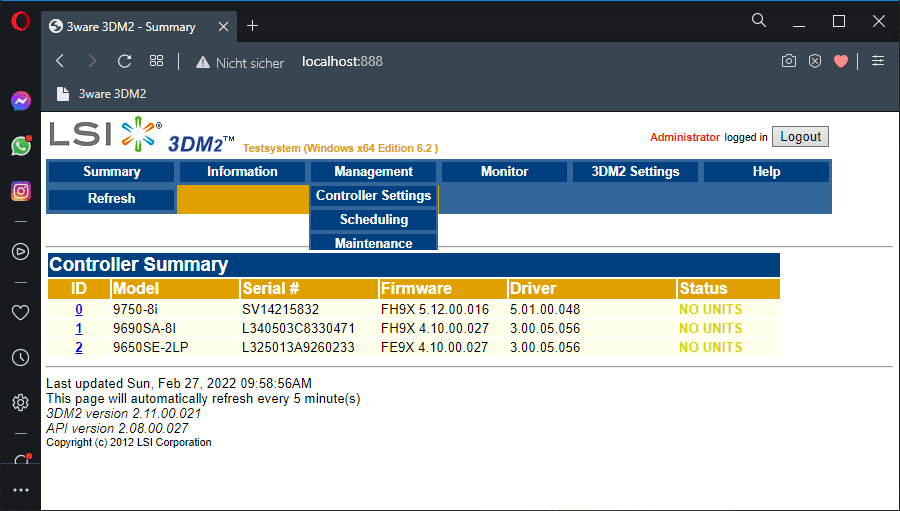Open Opera menu logo
The width and height of the screenshot is (900, 511).
[21, 21]
